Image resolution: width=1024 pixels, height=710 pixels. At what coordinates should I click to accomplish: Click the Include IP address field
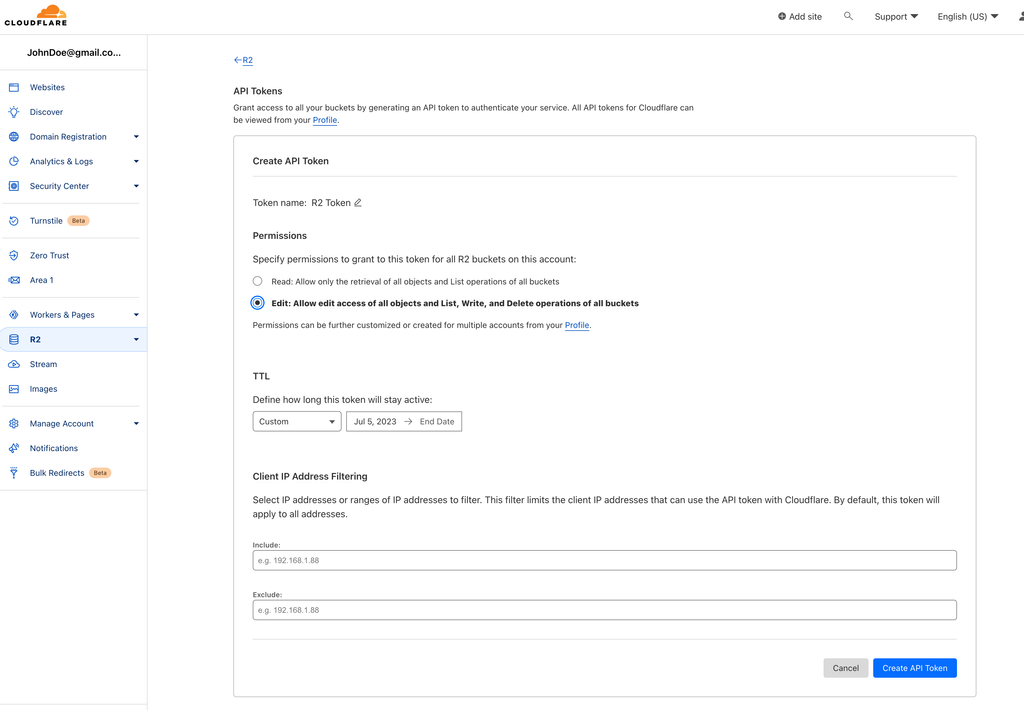coord(604,560)
